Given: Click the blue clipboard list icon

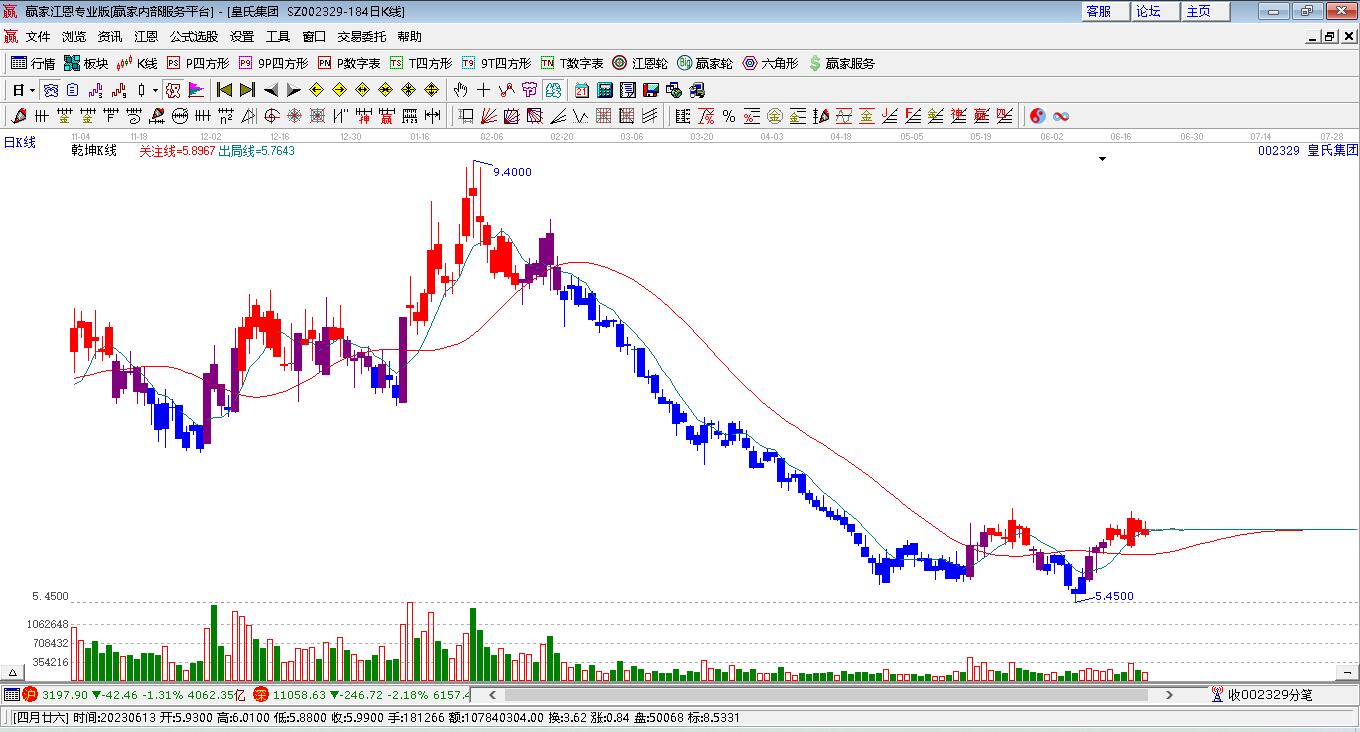Looking at the screenshot, I should [72, 90].
